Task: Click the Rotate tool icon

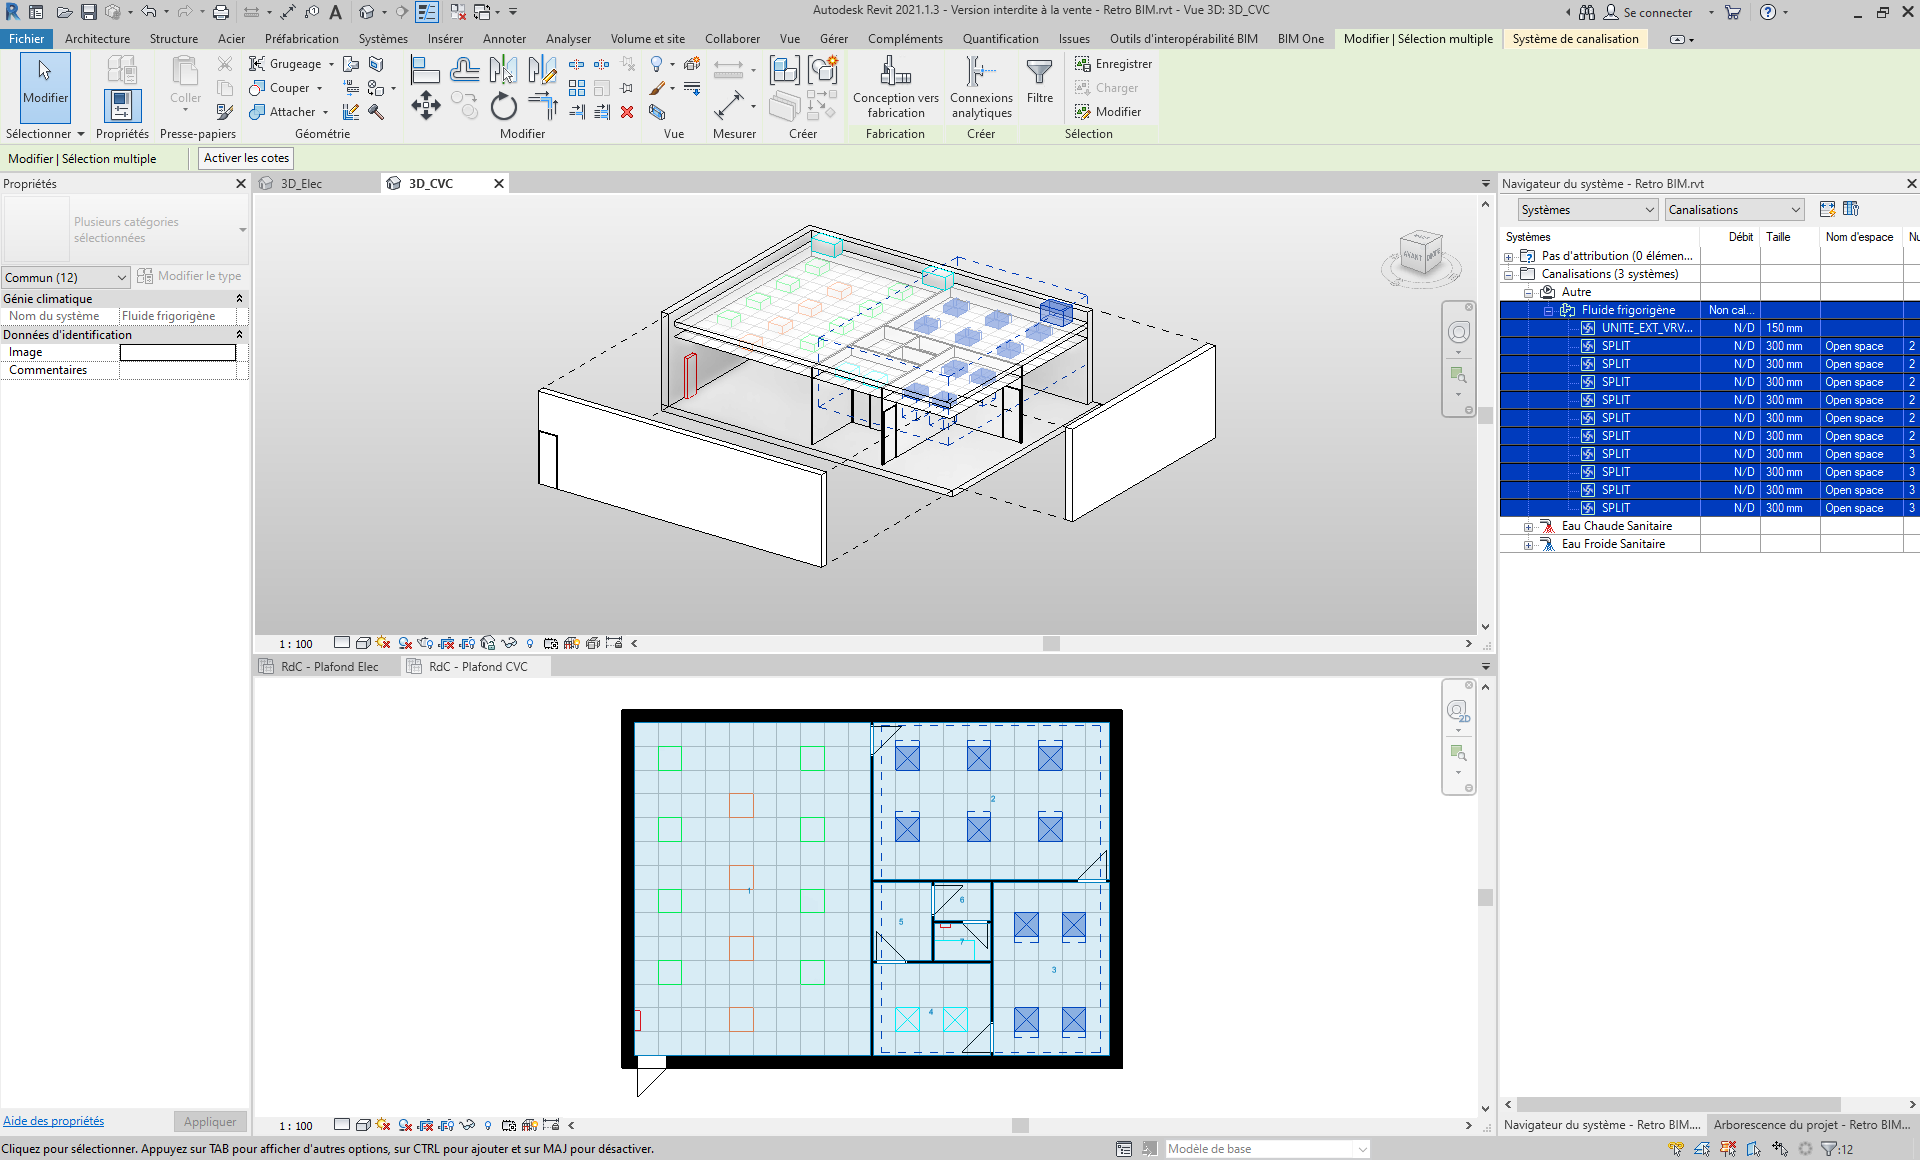Action: point(503,105)
